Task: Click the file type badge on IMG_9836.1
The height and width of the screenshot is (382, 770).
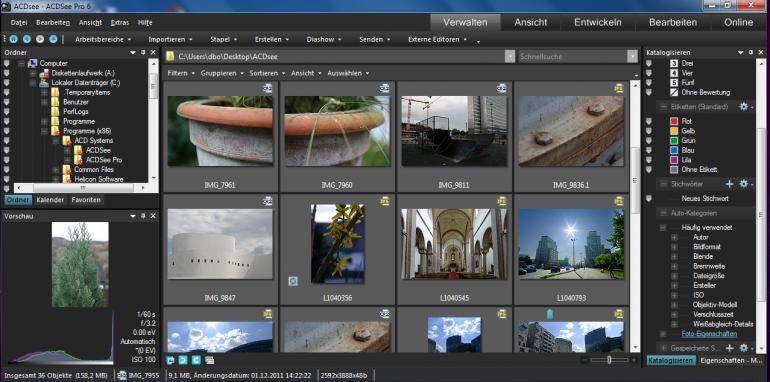Action: tap(619, 88)
